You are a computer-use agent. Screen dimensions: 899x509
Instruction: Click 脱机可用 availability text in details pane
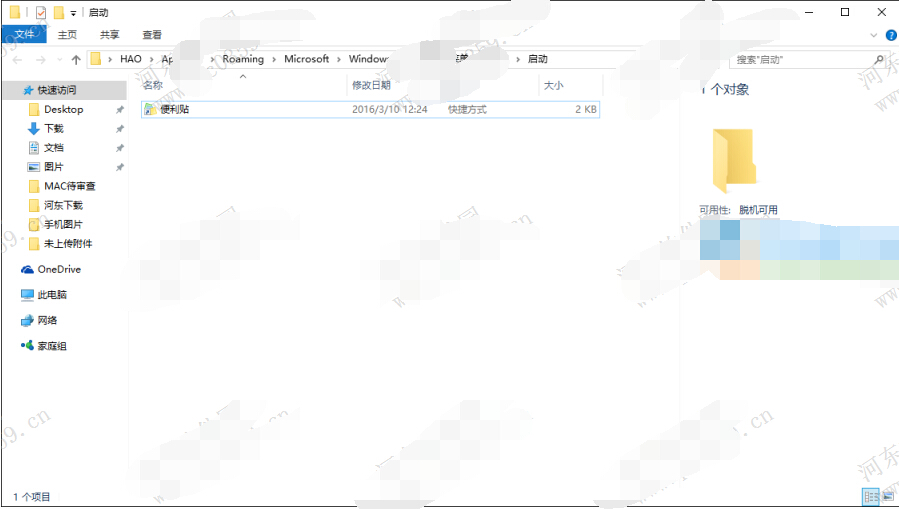759,210
